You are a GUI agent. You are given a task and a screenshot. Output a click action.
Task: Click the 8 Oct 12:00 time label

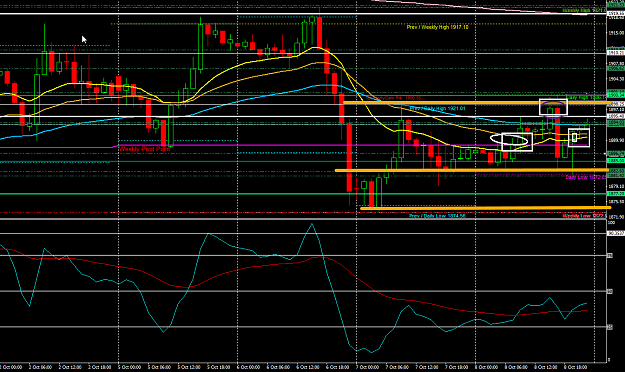546,367
